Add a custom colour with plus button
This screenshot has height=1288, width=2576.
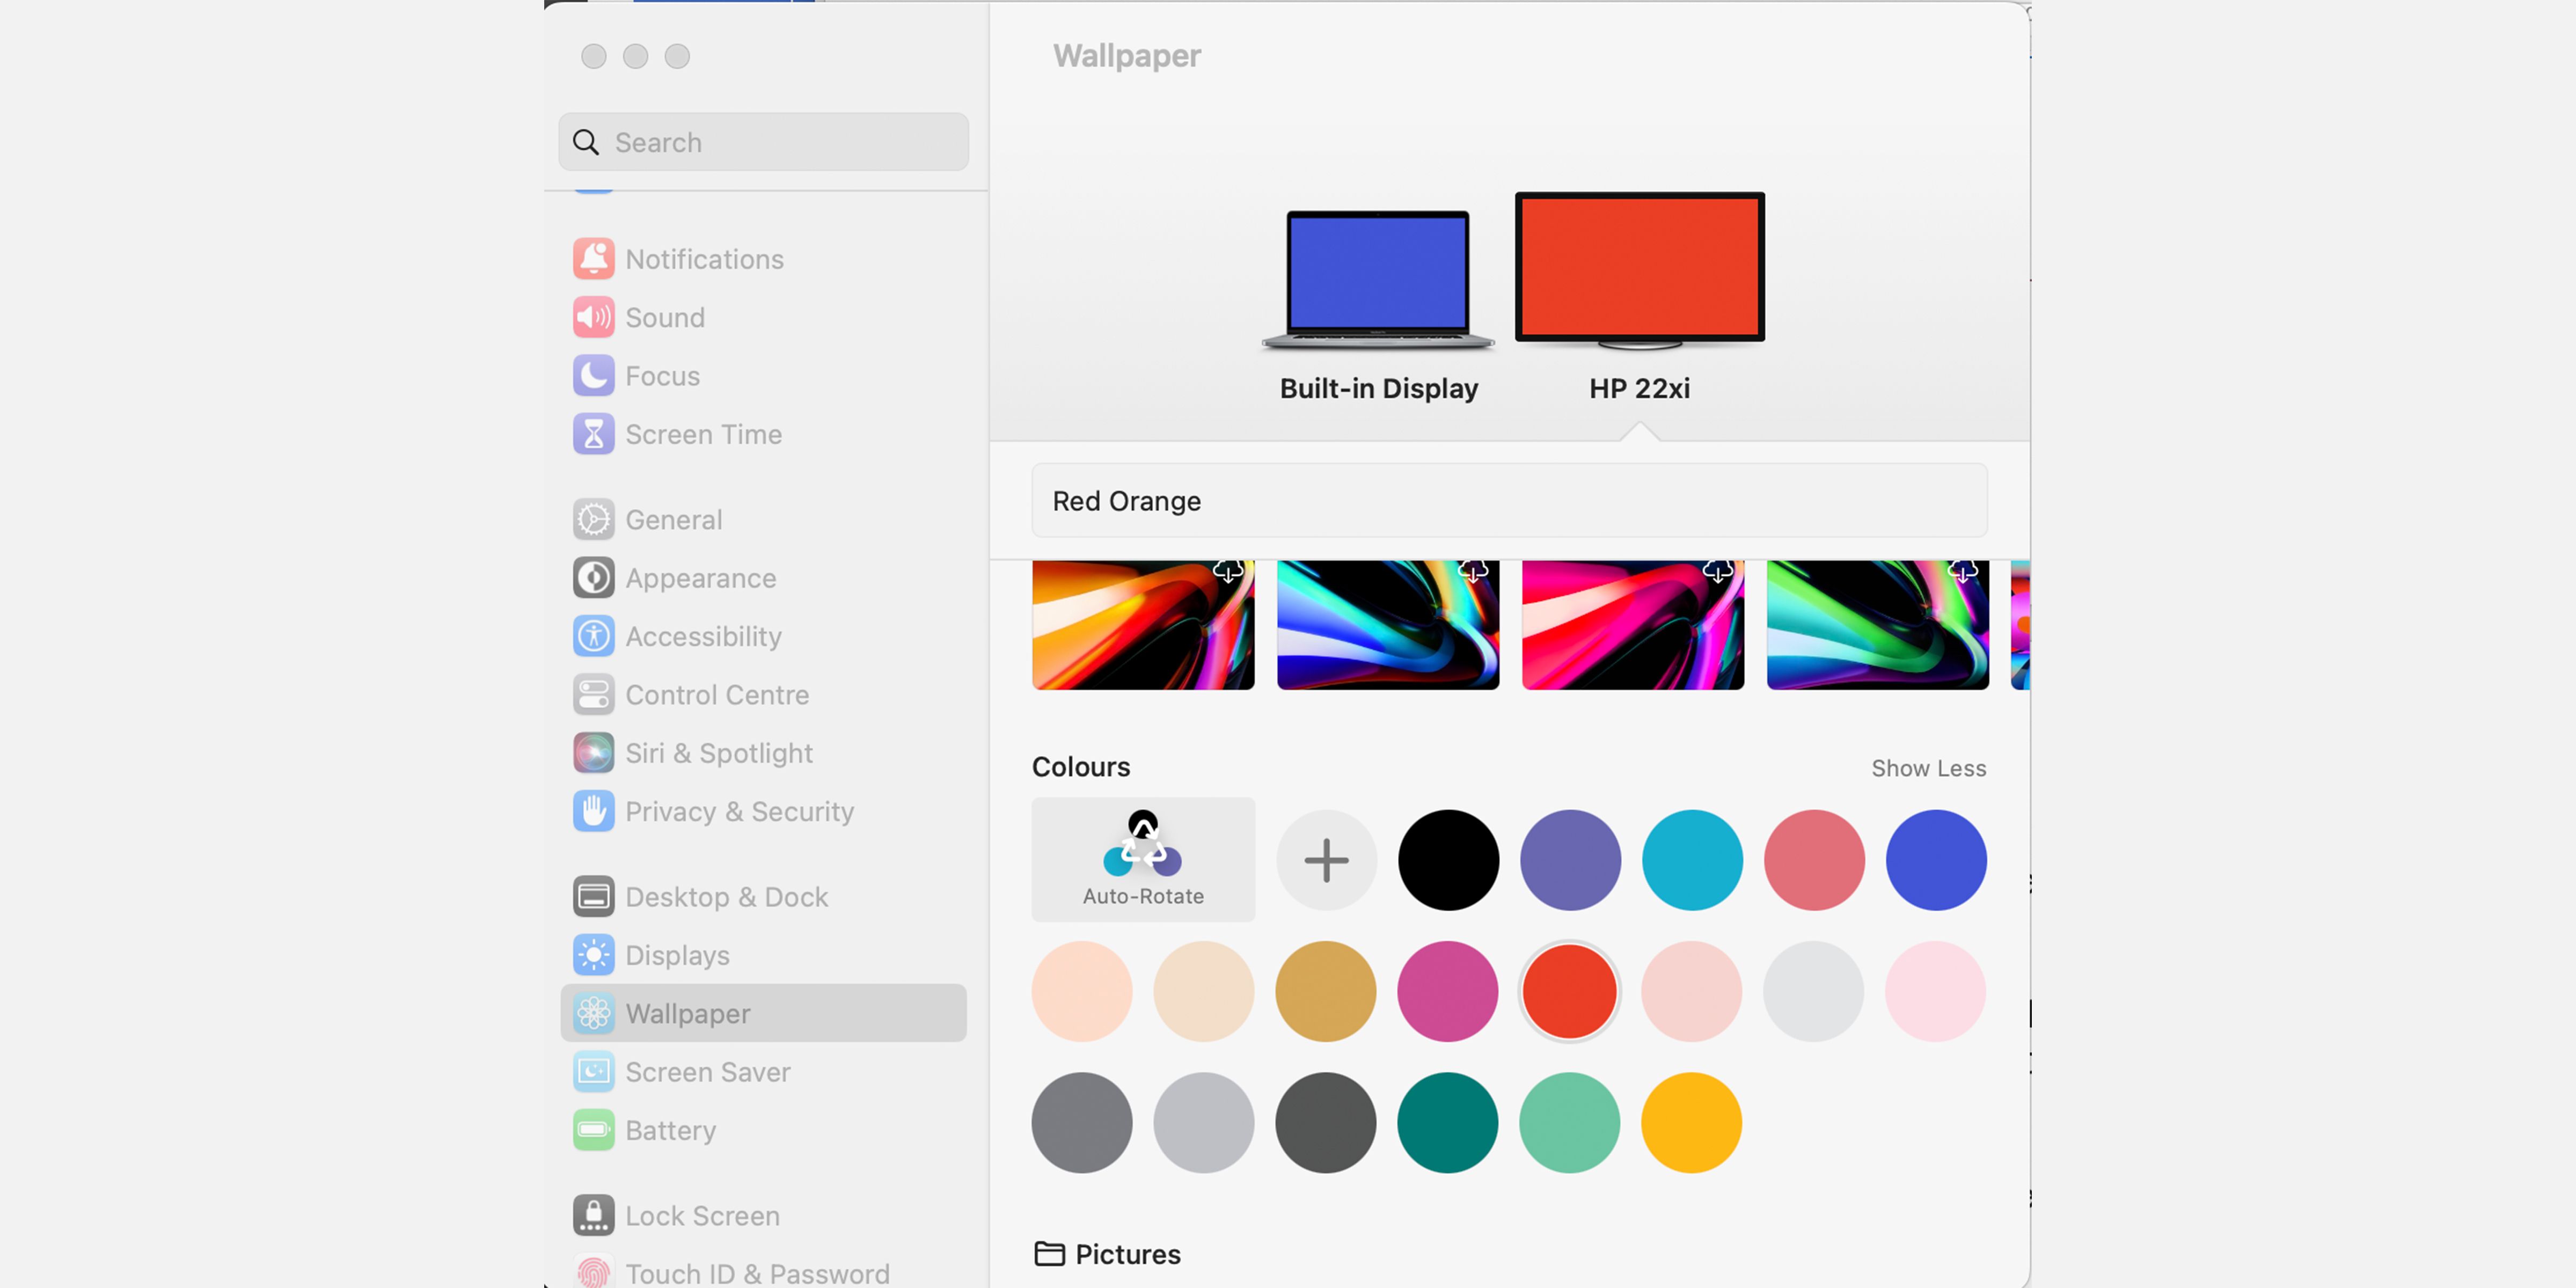1326,860
